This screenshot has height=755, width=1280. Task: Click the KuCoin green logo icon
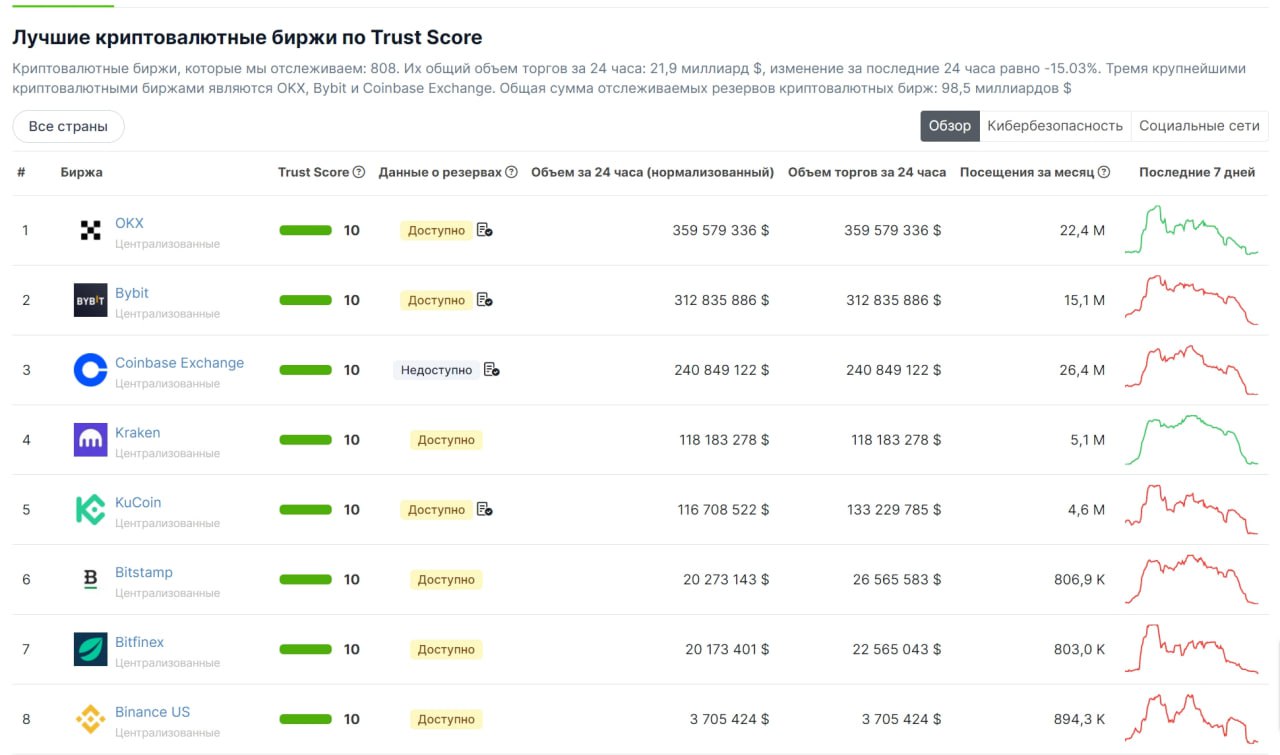point(90,510)
